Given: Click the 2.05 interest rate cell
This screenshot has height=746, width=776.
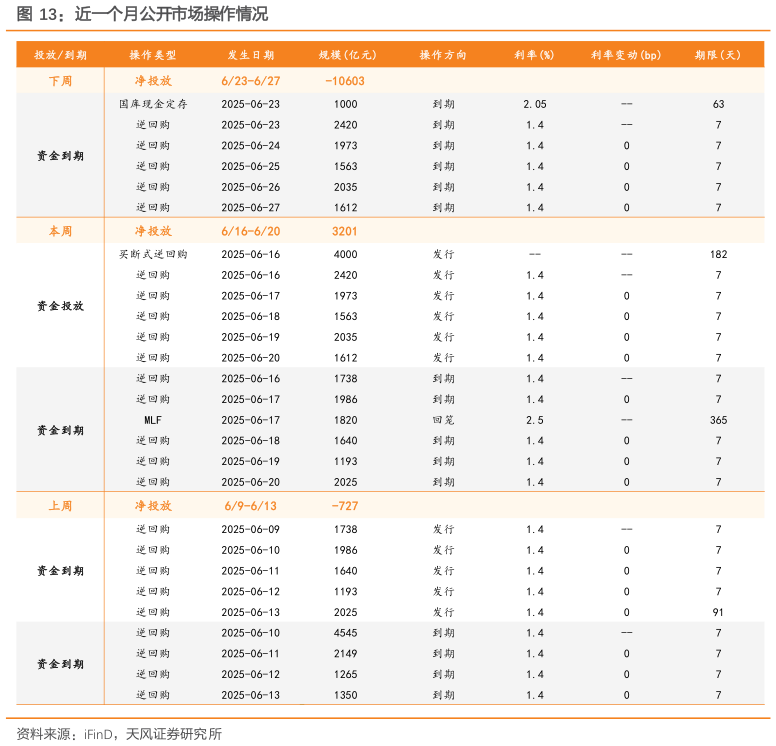Looking at the screenshot, I should click(534, 104).
